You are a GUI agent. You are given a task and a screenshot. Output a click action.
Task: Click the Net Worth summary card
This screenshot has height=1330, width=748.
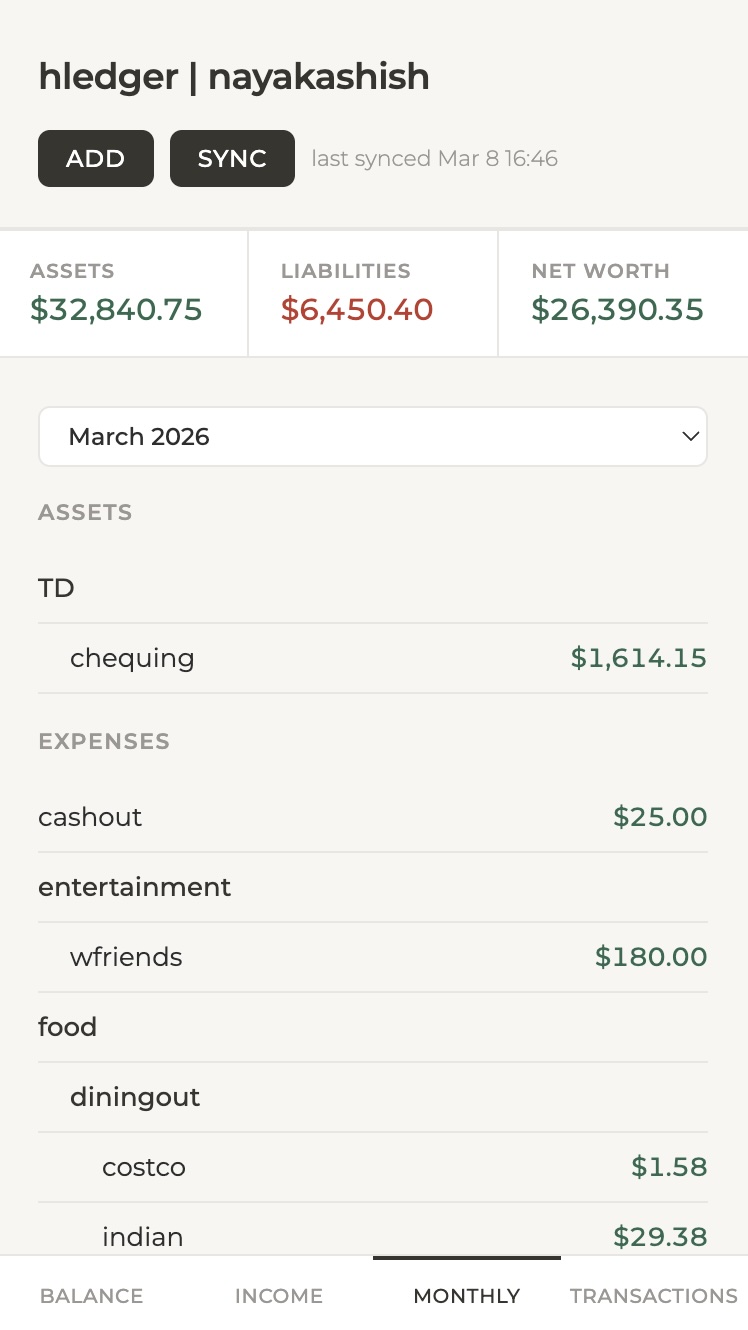pos(622,294)
